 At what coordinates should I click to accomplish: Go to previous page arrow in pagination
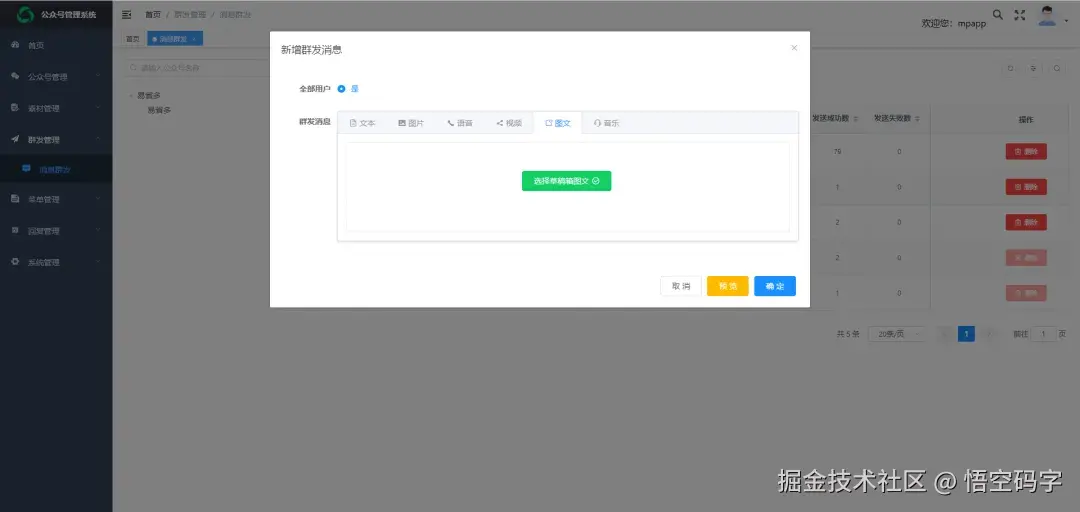[x=944, y=334]
